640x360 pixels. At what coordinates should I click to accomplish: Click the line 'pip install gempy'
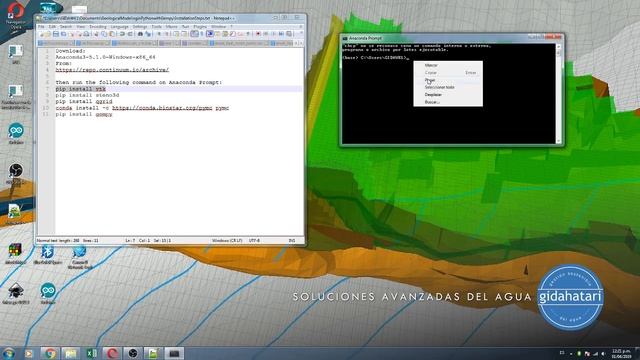[x=84, y=114]
